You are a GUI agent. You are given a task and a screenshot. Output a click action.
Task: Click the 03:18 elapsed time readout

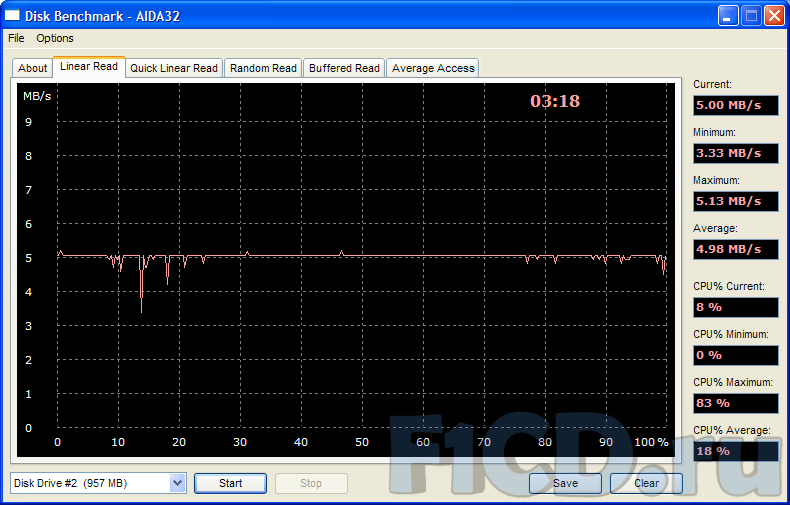[555, 101]
